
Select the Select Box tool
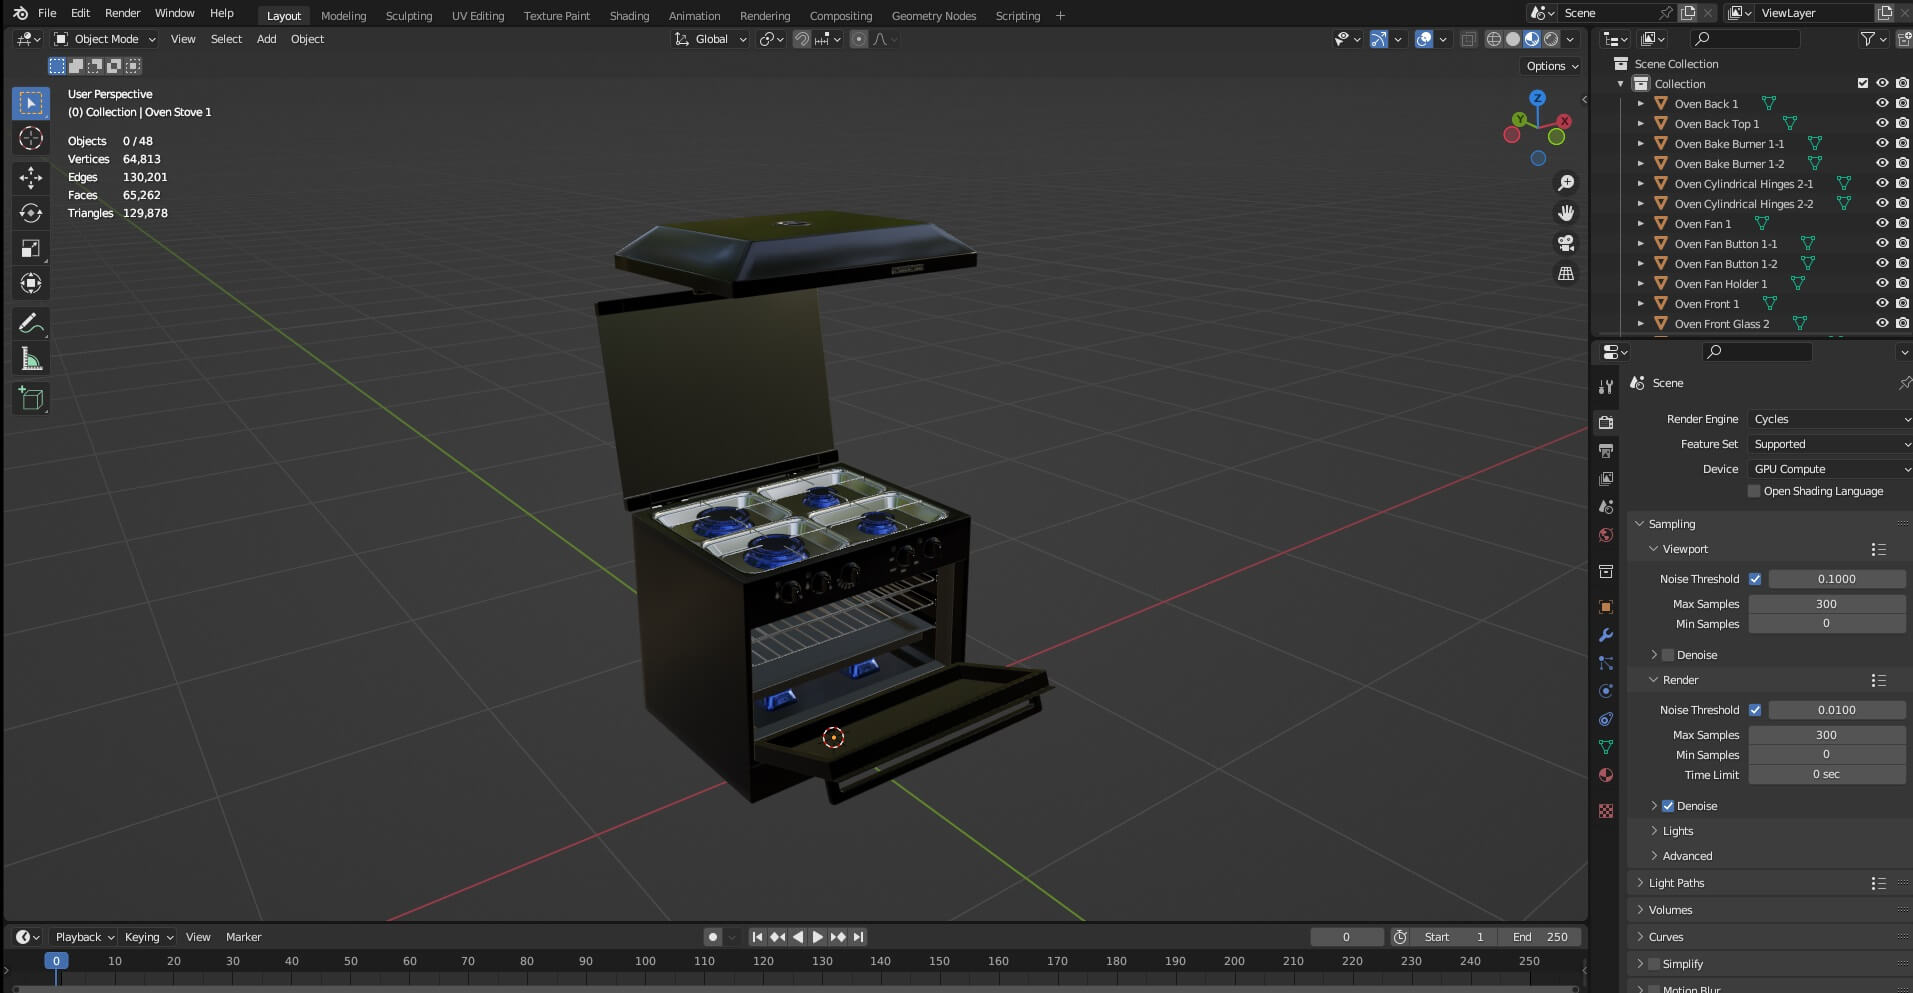pyautogui.click(x=31, y=104)
